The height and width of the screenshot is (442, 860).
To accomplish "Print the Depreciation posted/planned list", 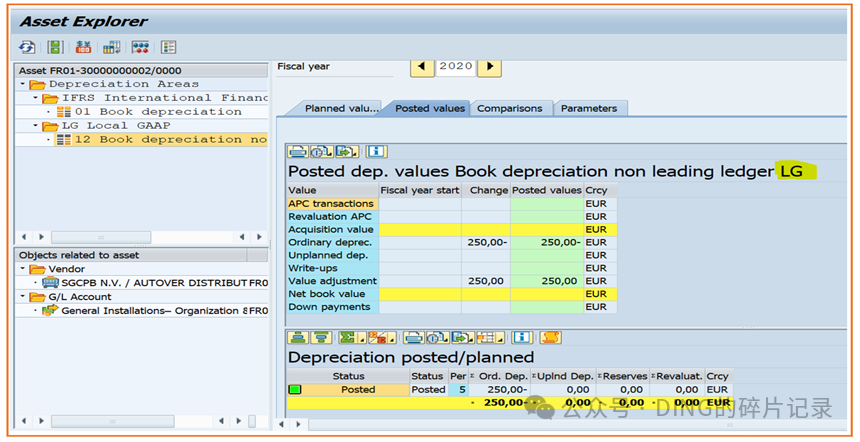I will [414, 337].
